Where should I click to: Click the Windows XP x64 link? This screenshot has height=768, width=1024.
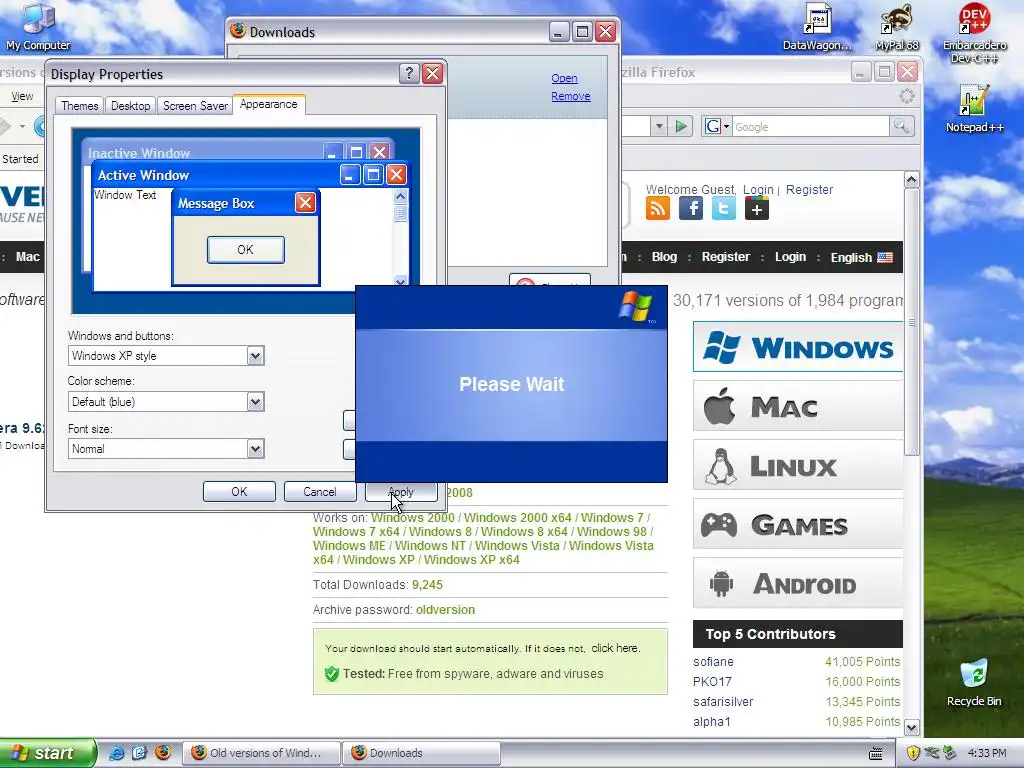[x=472, y=560]
